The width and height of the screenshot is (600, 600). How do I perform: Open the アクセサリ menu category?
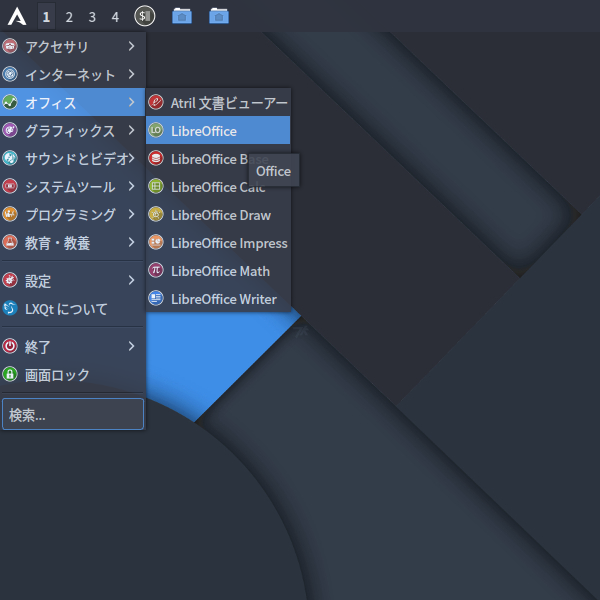[73, 46]
